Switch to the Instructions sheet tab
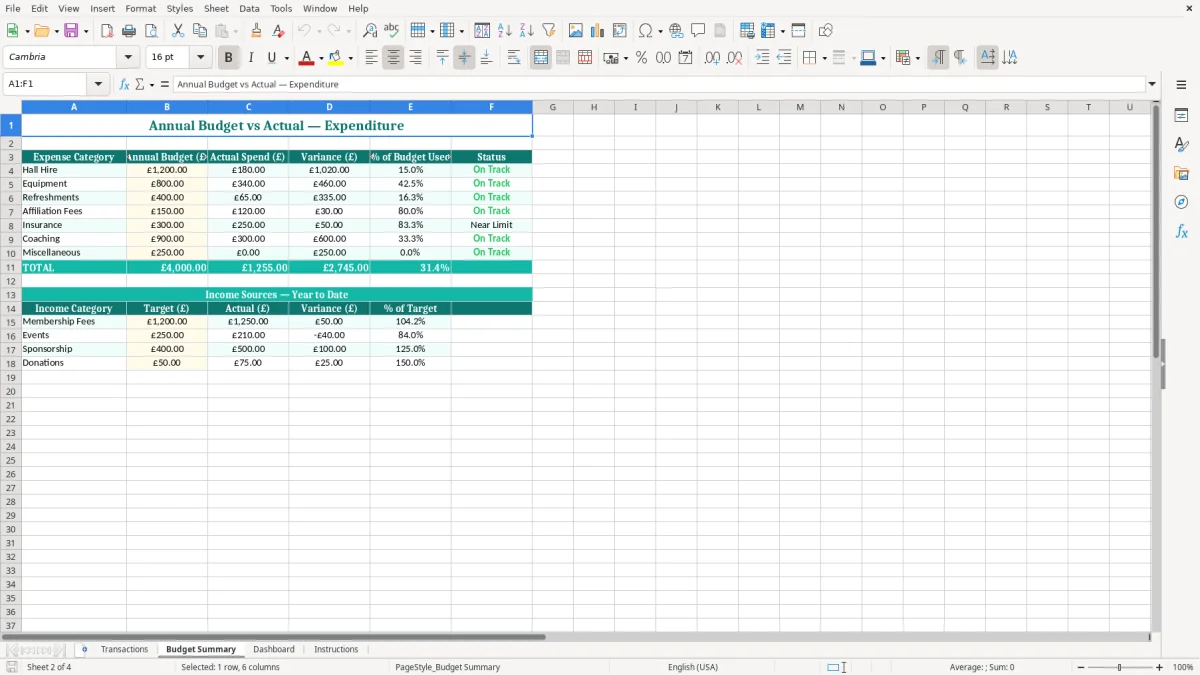The height and width of the screenshot is (675, 1200). tap(336, 649)
